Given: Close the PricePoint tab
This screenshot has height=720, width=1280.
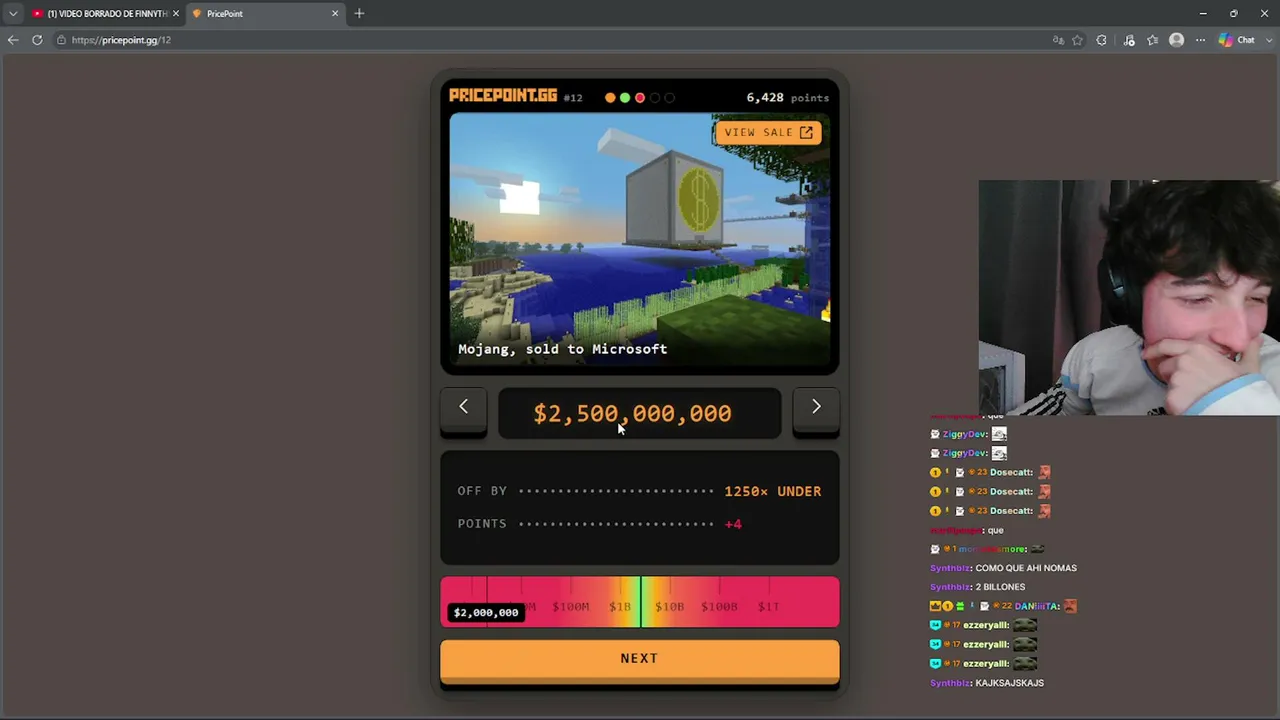Looking at the screenshot, I should (335, 13).
